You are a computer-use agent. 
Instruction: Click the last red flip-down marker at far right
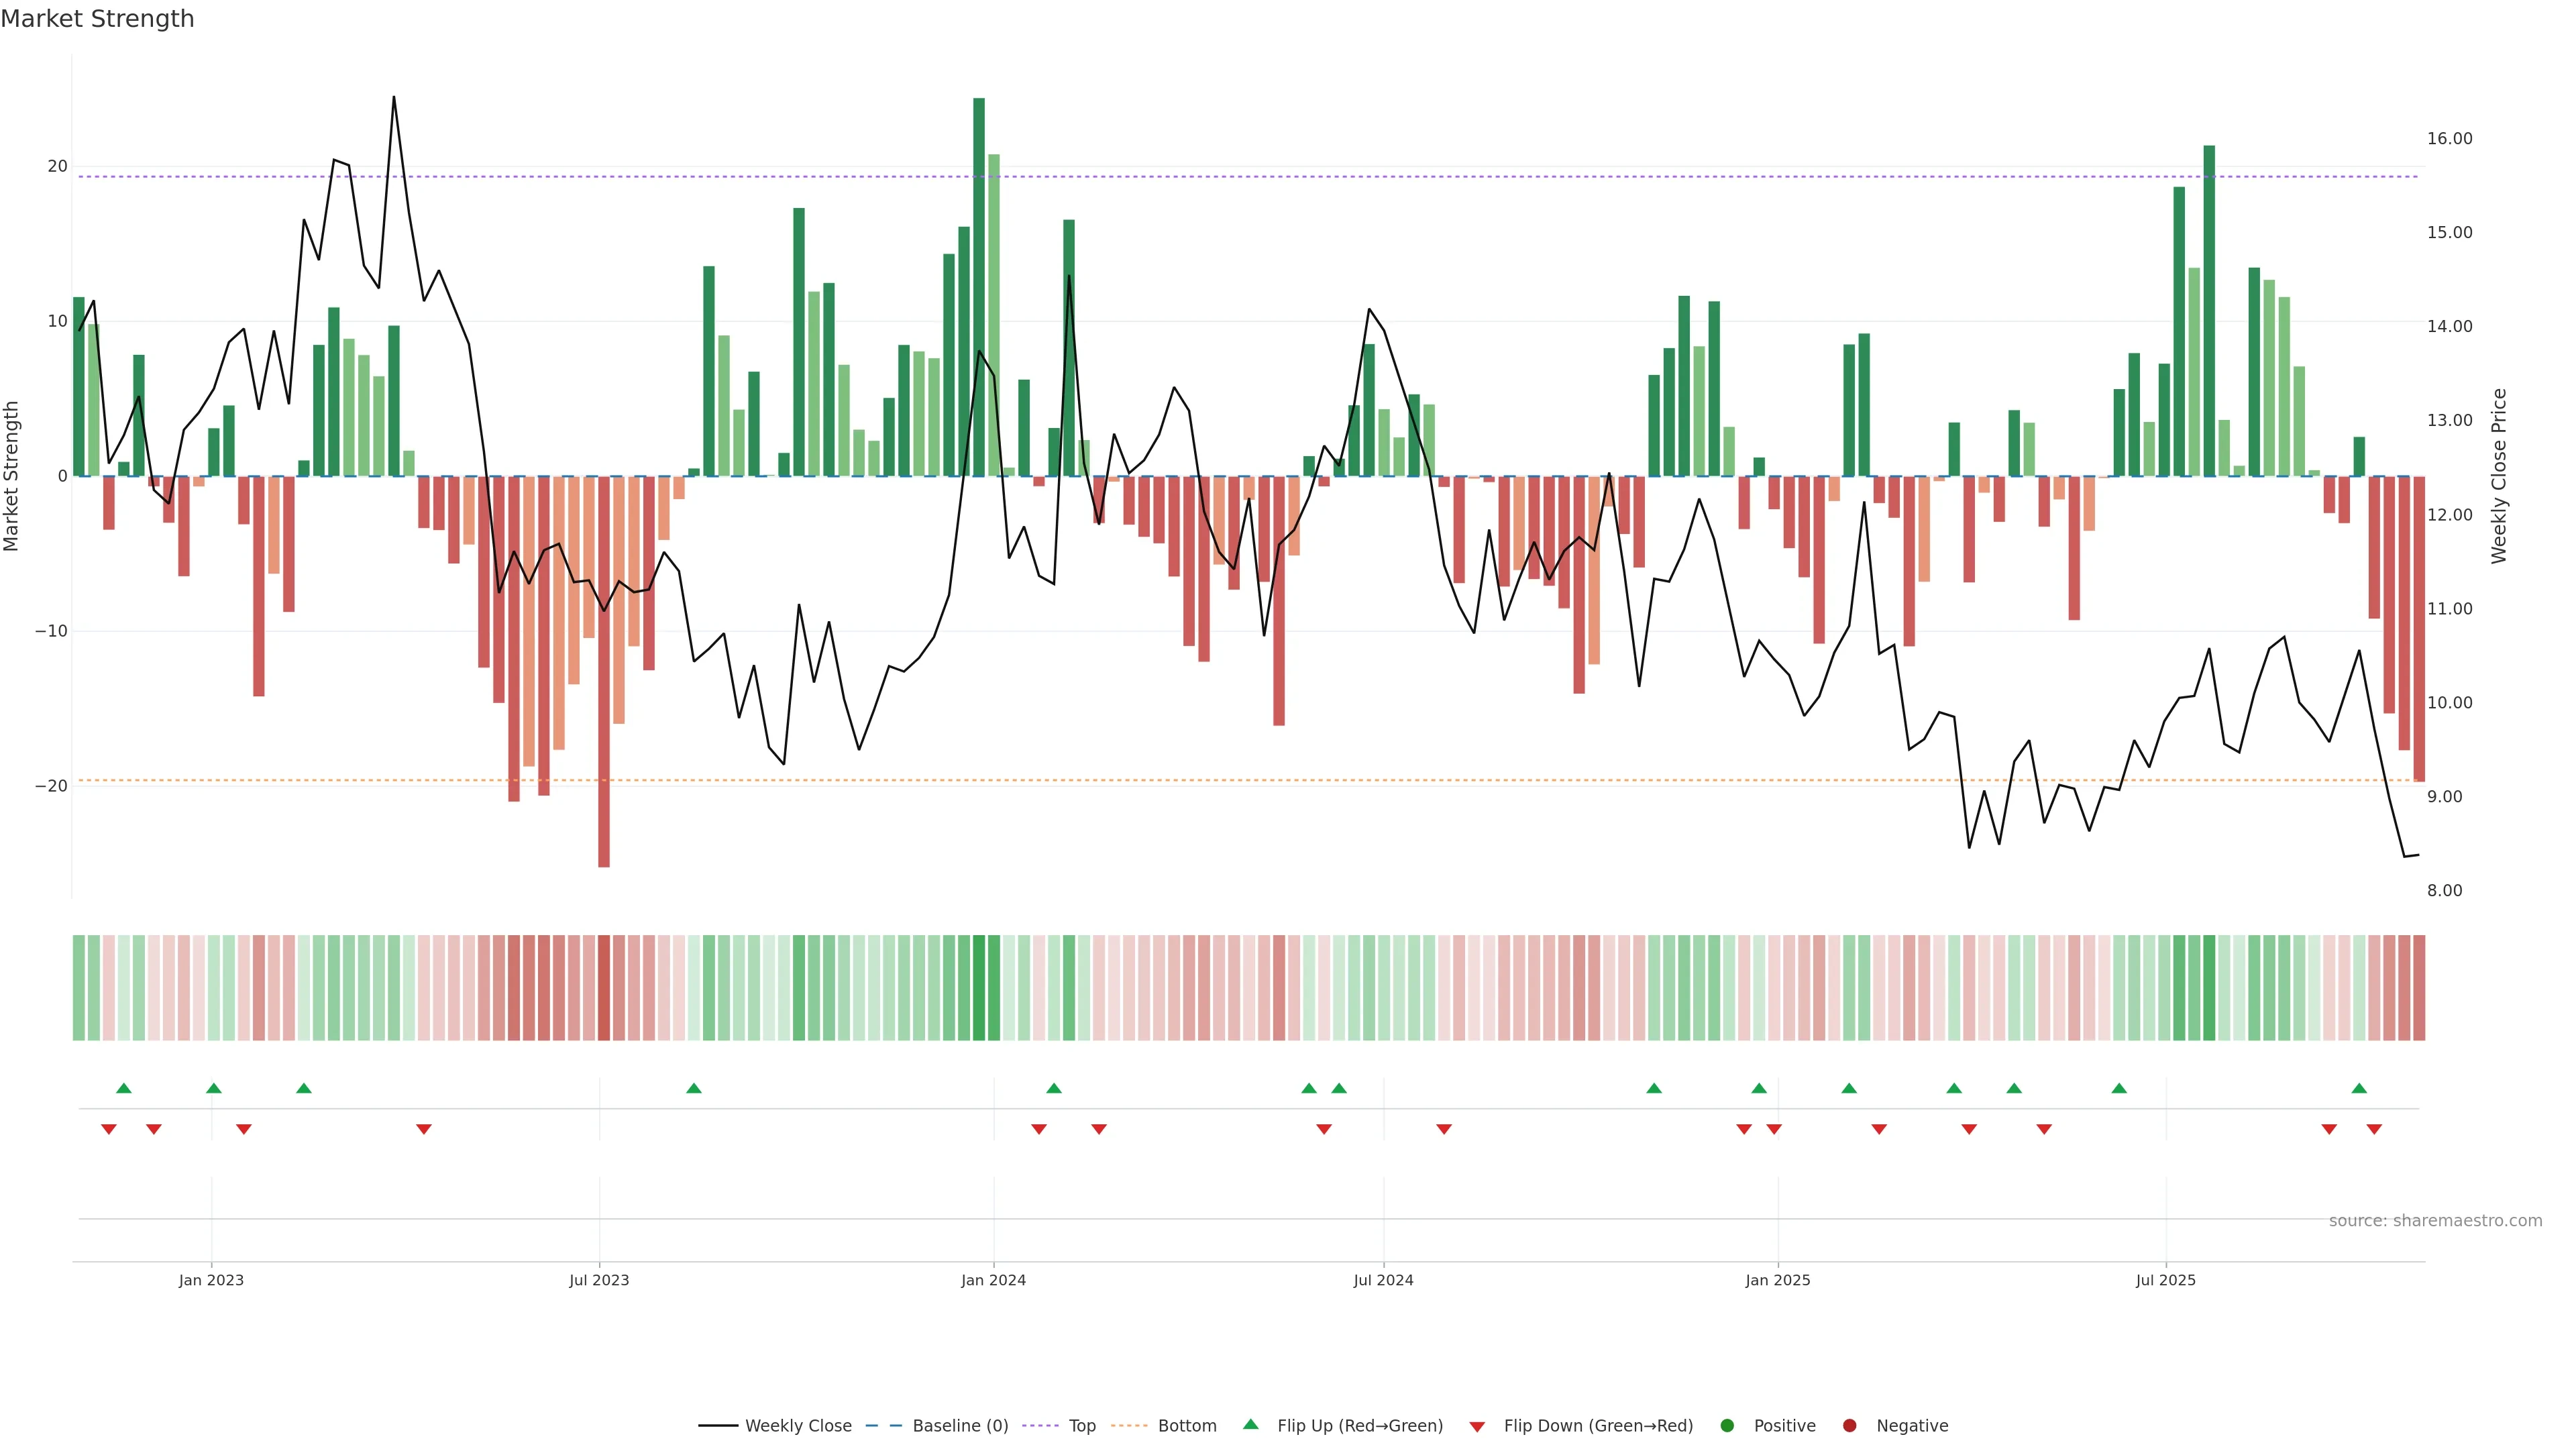tap(2374, 1129)
